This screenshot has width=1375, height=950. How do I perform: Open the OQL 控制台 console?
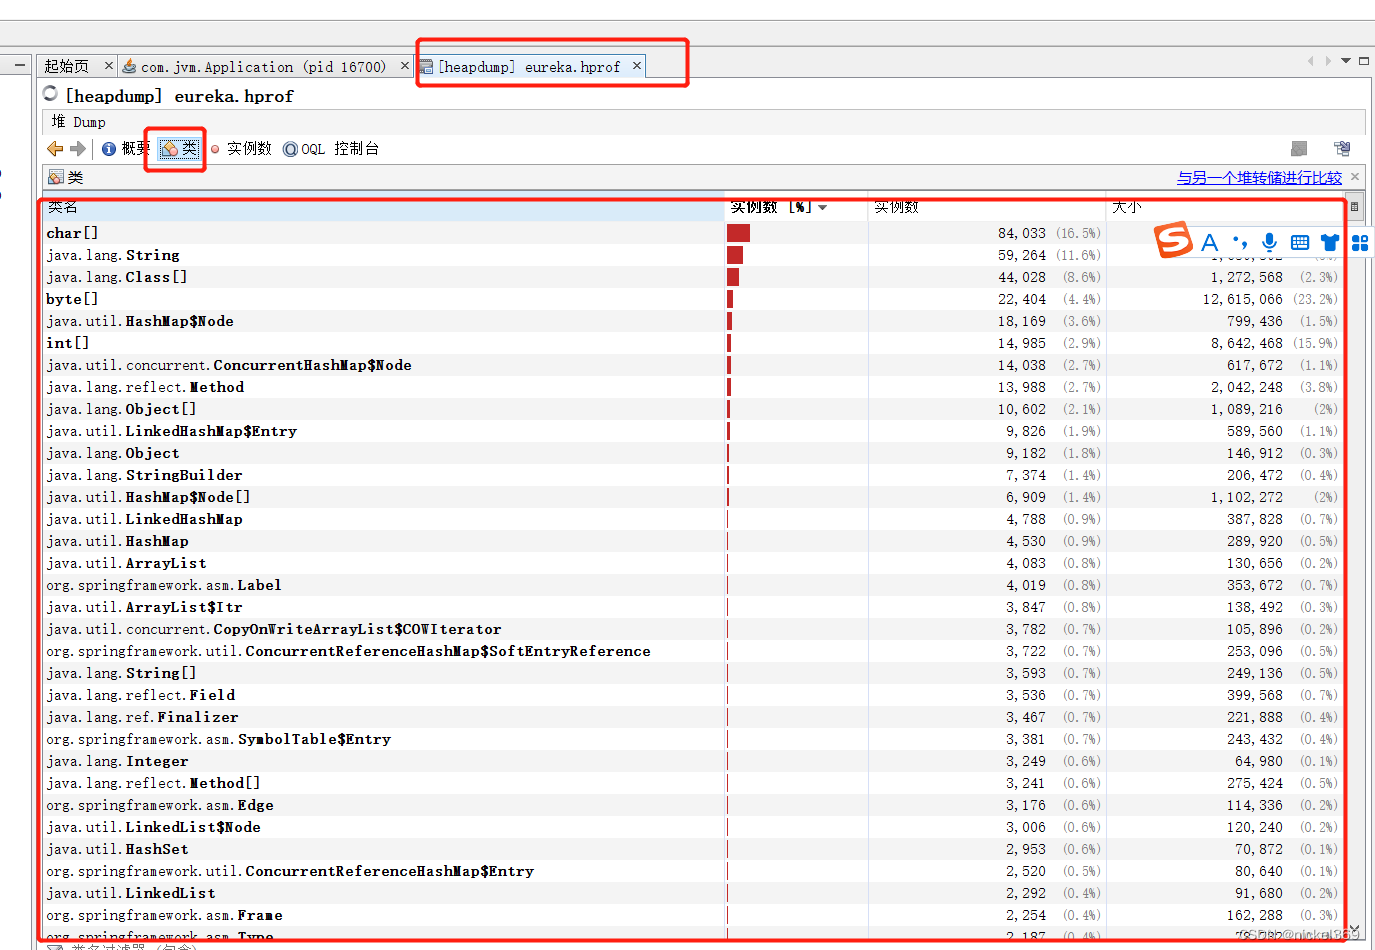pyautogui.click(x=331, y=149)
